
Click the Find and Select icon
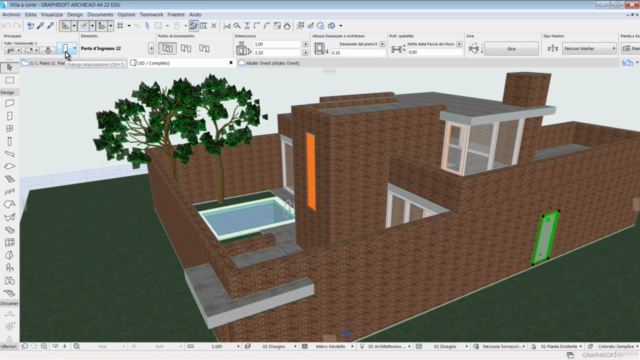31,26
